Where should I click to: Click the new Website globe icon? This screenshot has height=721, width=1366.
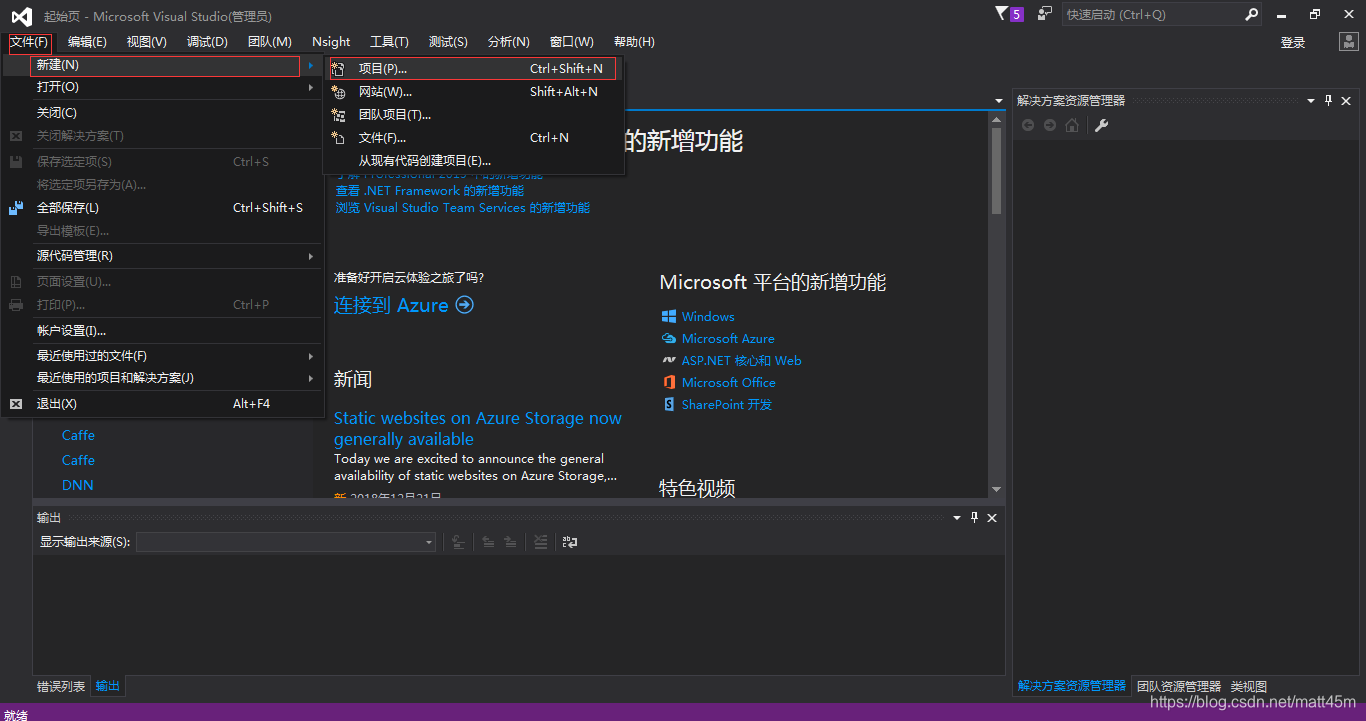(x=339, y=92)
